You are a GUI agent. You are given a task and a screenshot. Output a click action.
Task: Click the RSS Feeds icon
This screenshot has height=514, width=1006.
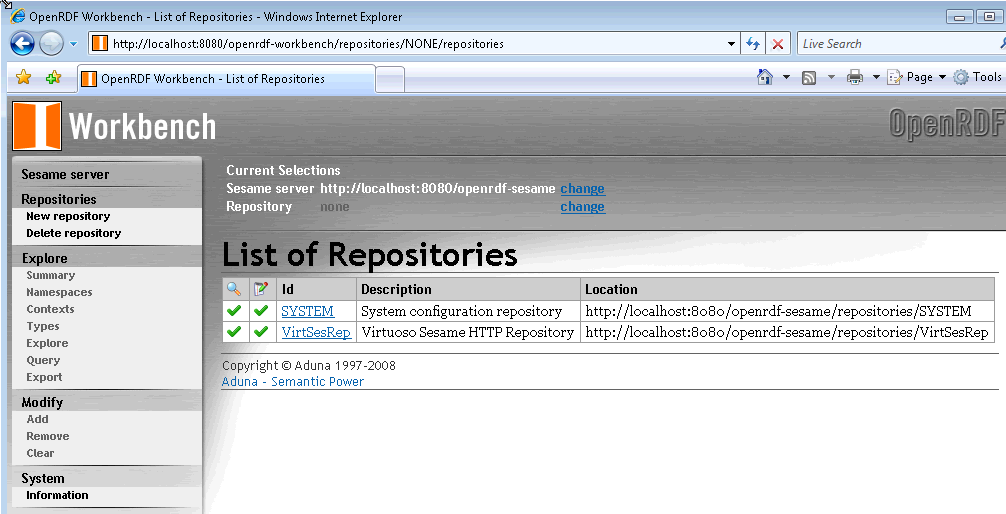pos(809,77)
